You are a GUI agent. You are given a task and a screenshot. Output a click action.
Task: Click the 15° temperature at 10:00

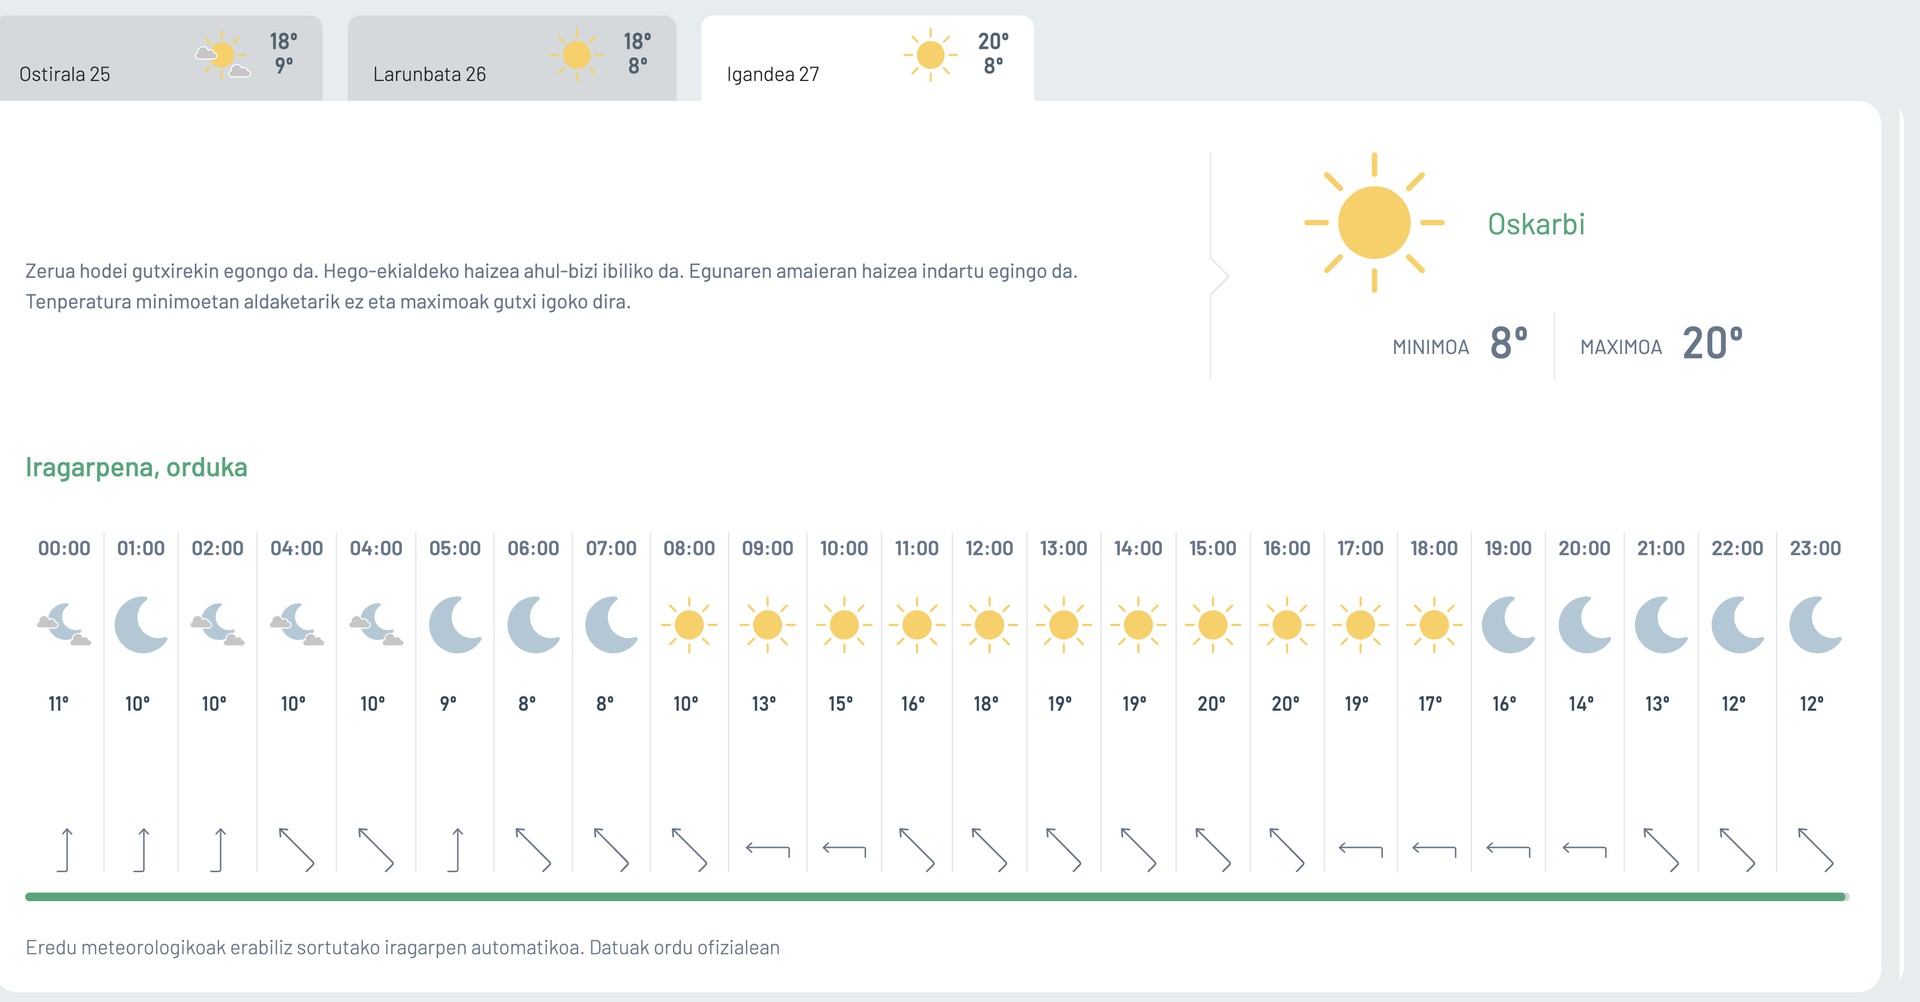click(x=841, y=704)
